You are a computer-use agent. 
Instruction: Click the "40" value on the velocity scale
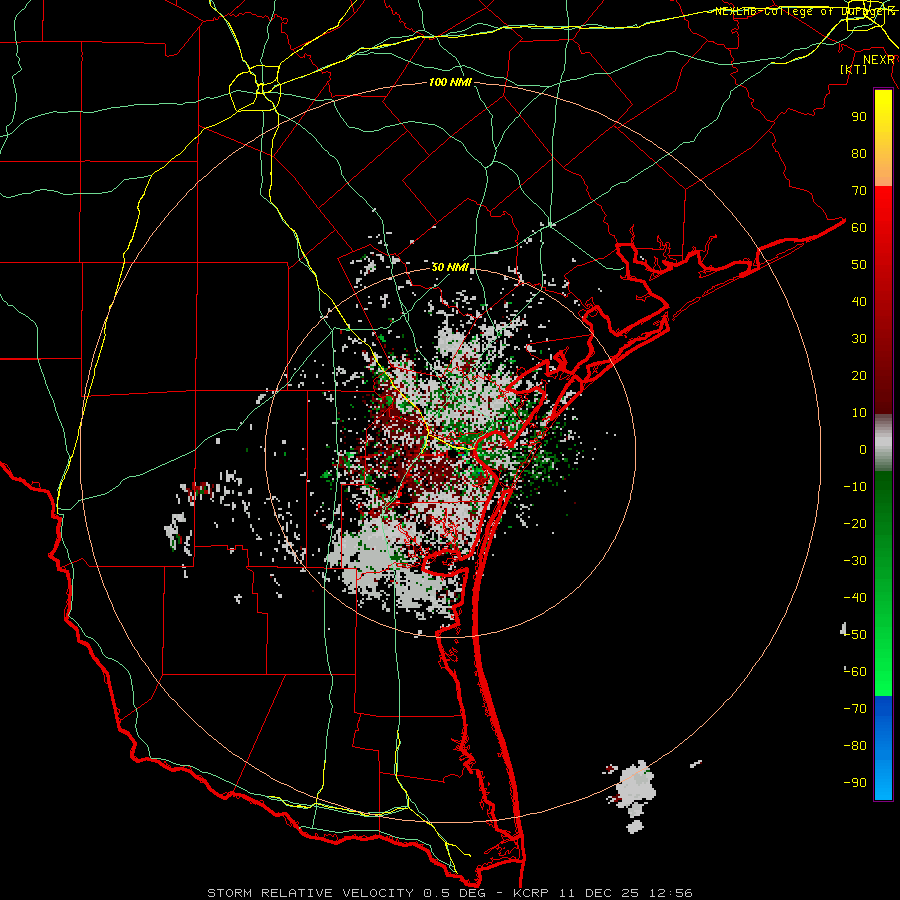click(859, 302)
